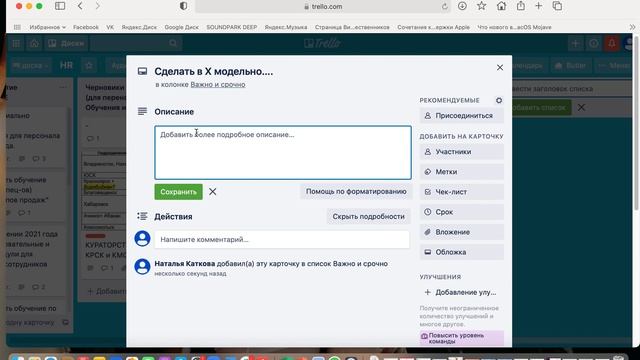Open the VK bookmark
Image resolution: width=640 pixels, height=360 pixels.
pos(110,27)
